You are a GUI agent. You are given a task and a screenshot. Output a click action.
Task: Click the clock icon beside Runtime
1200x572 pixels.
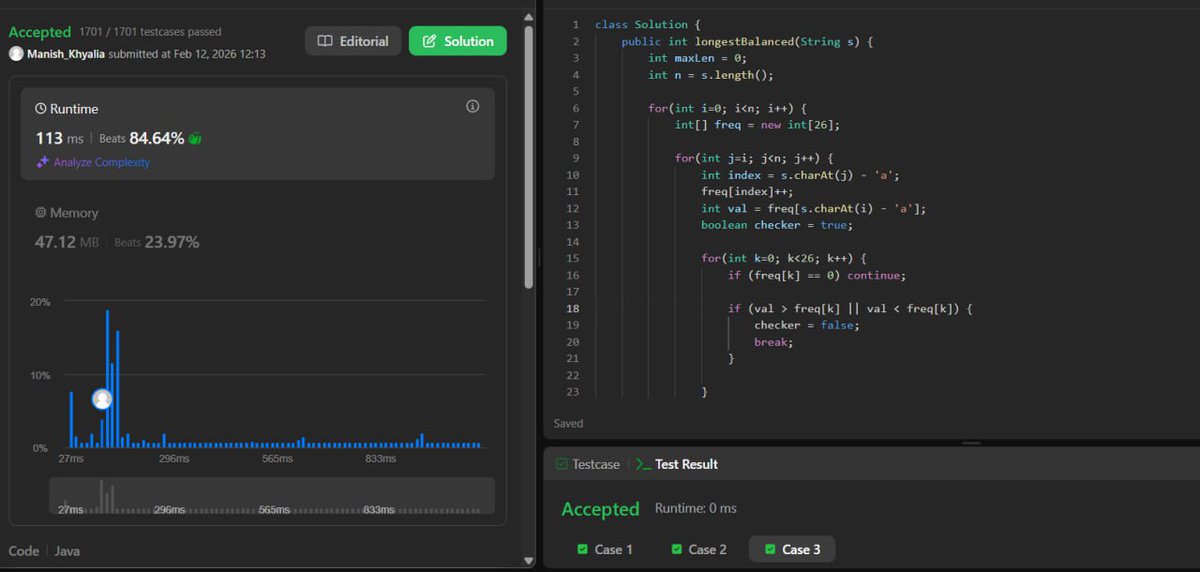[41, 108]
